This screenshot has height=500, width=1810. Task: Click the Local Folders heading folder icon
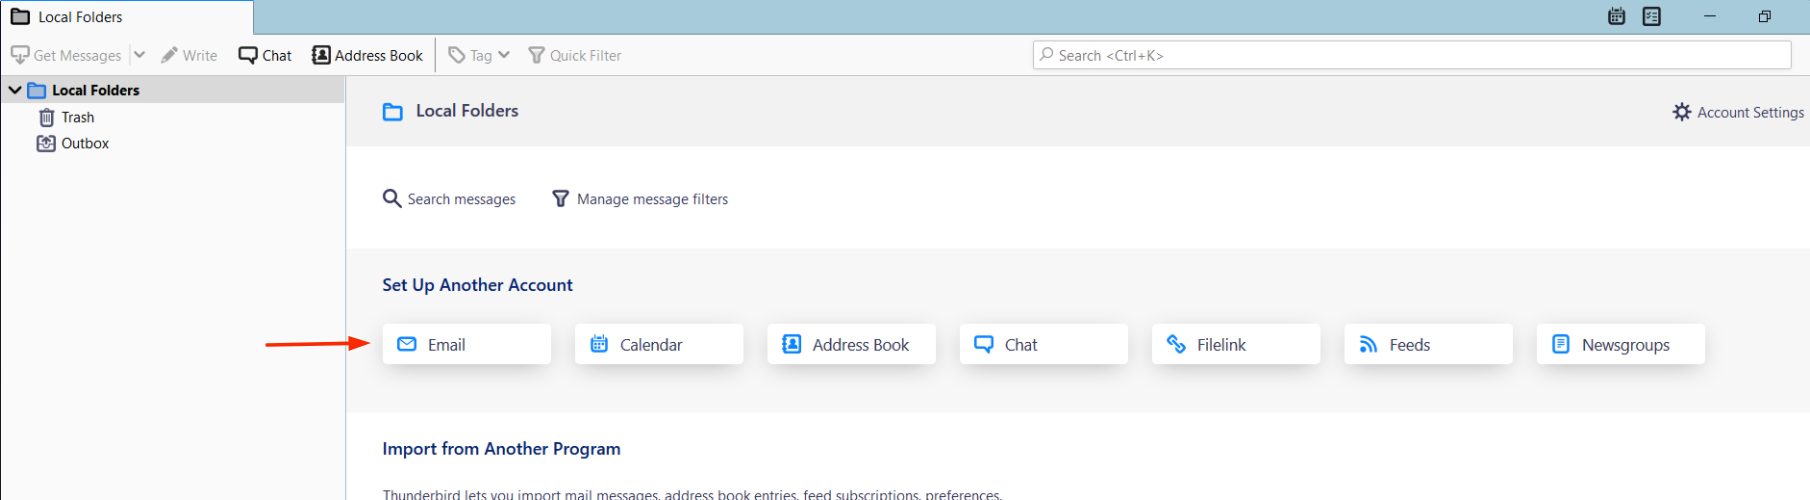tap(393, 112)
